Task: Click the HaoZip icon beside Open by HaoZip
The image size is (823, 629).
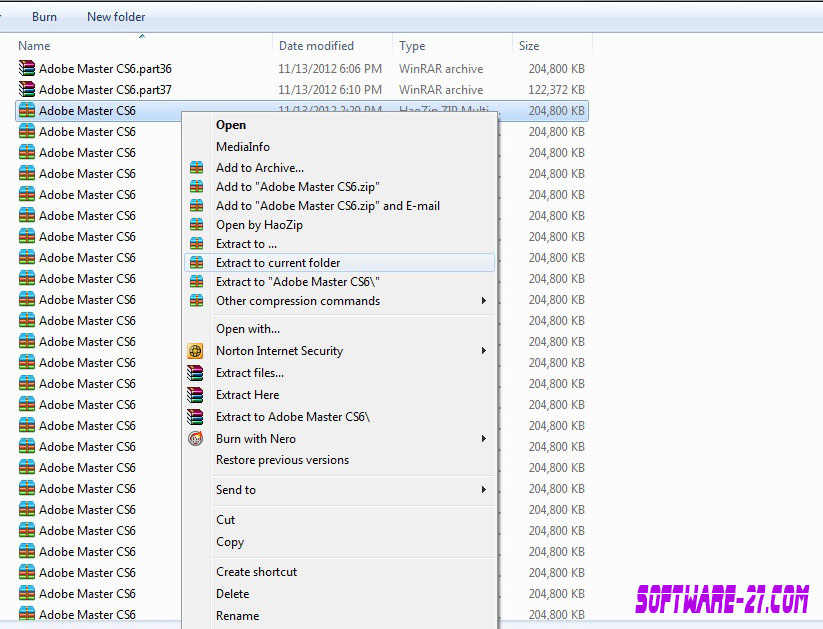Action: (196, 225)
